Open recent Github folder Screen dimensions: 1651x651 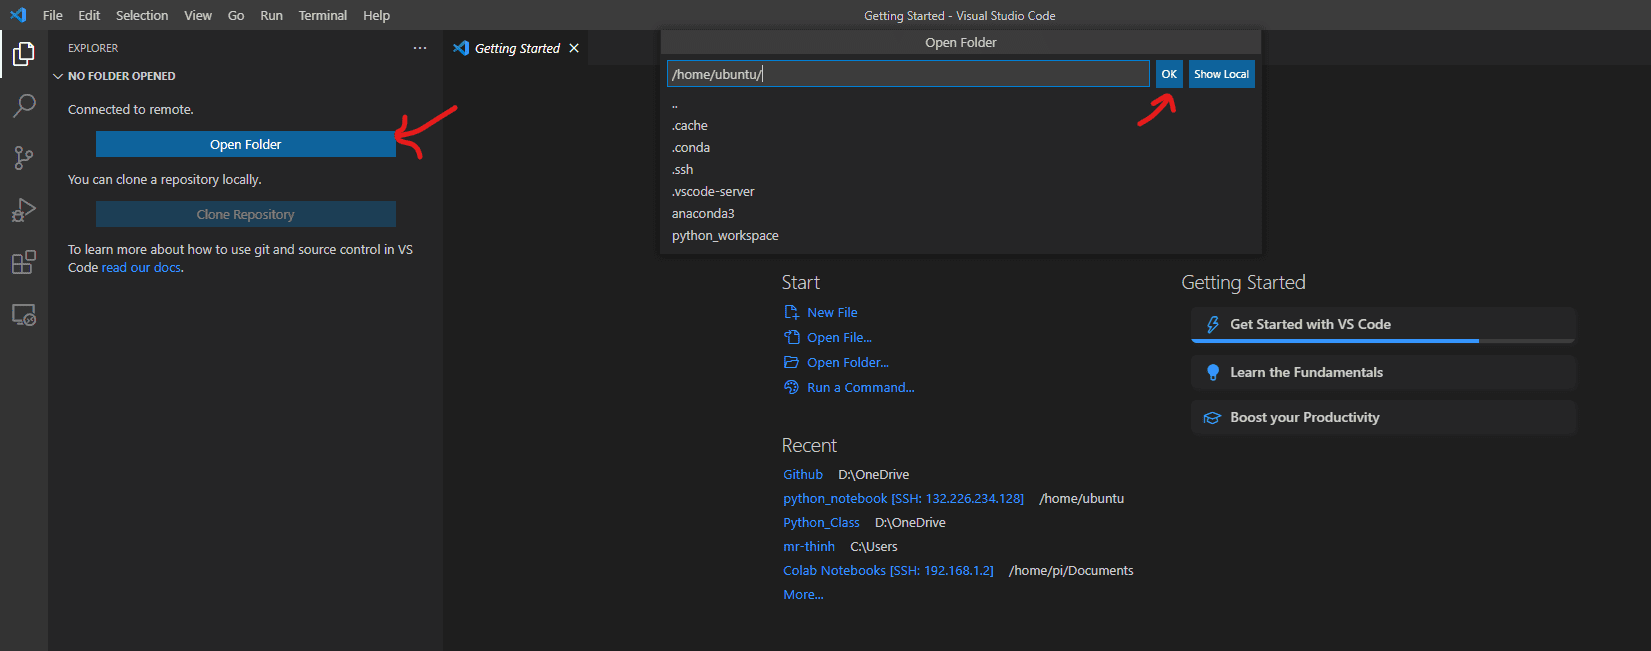[x=803, y=475]
